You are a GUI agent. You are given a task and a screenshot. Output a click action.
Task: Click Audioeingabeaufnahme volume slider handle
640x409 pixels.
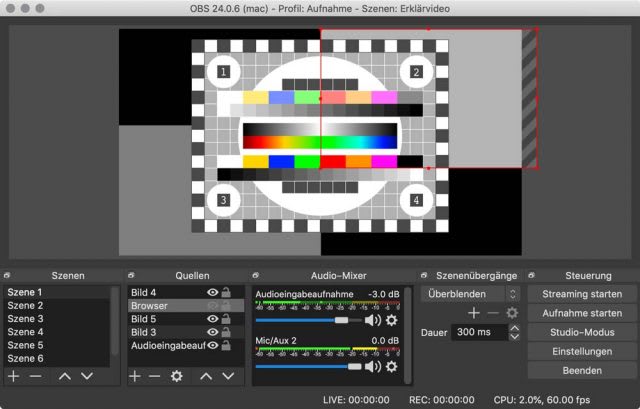tap(341, 320)
